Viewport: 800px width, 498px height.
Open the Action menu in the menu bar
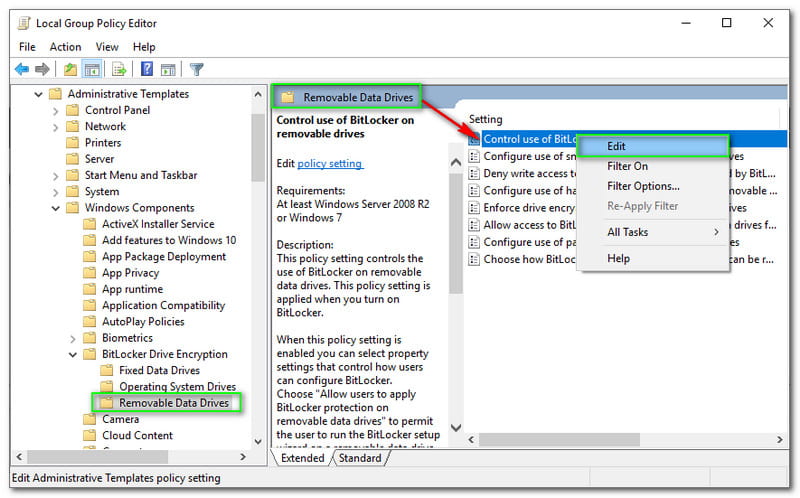[x=65, y=46]
